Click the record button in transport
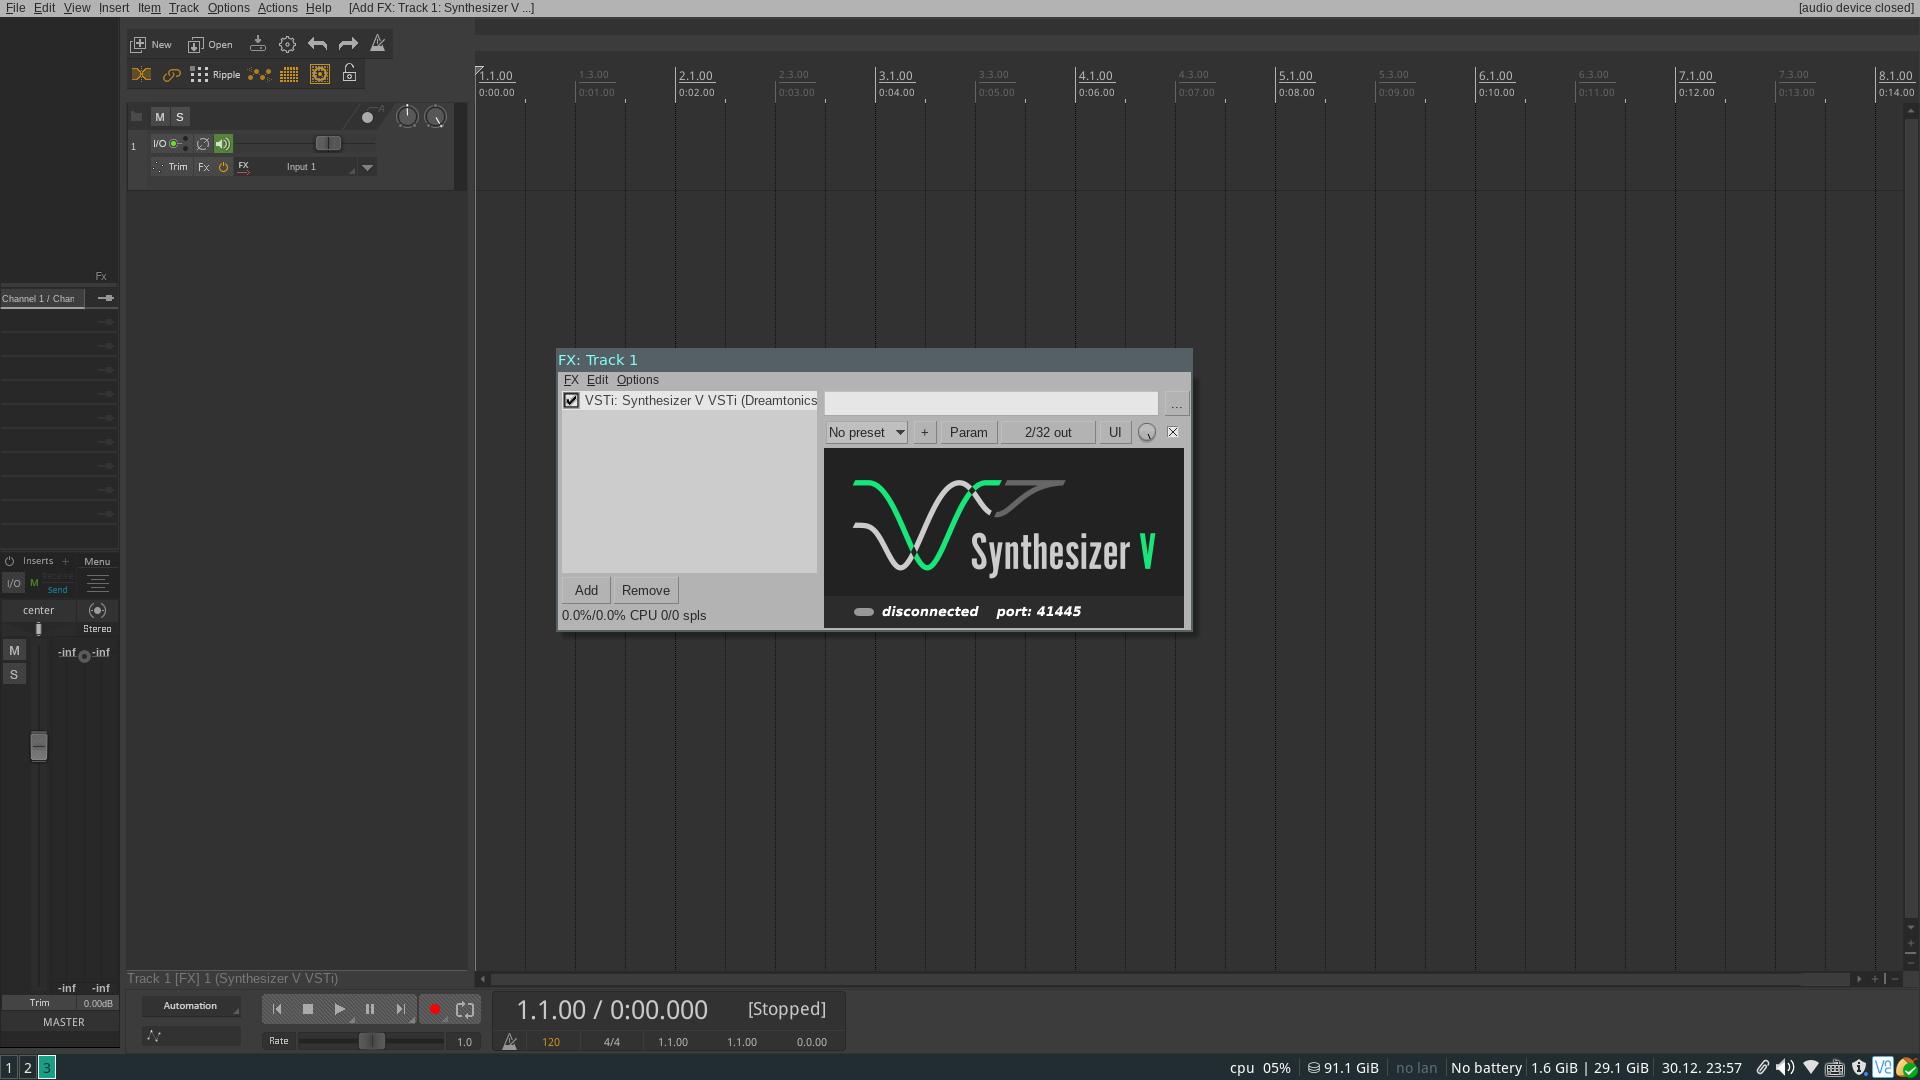The width and height of the screenshot is (1920, 1080). coord(434,1010)
